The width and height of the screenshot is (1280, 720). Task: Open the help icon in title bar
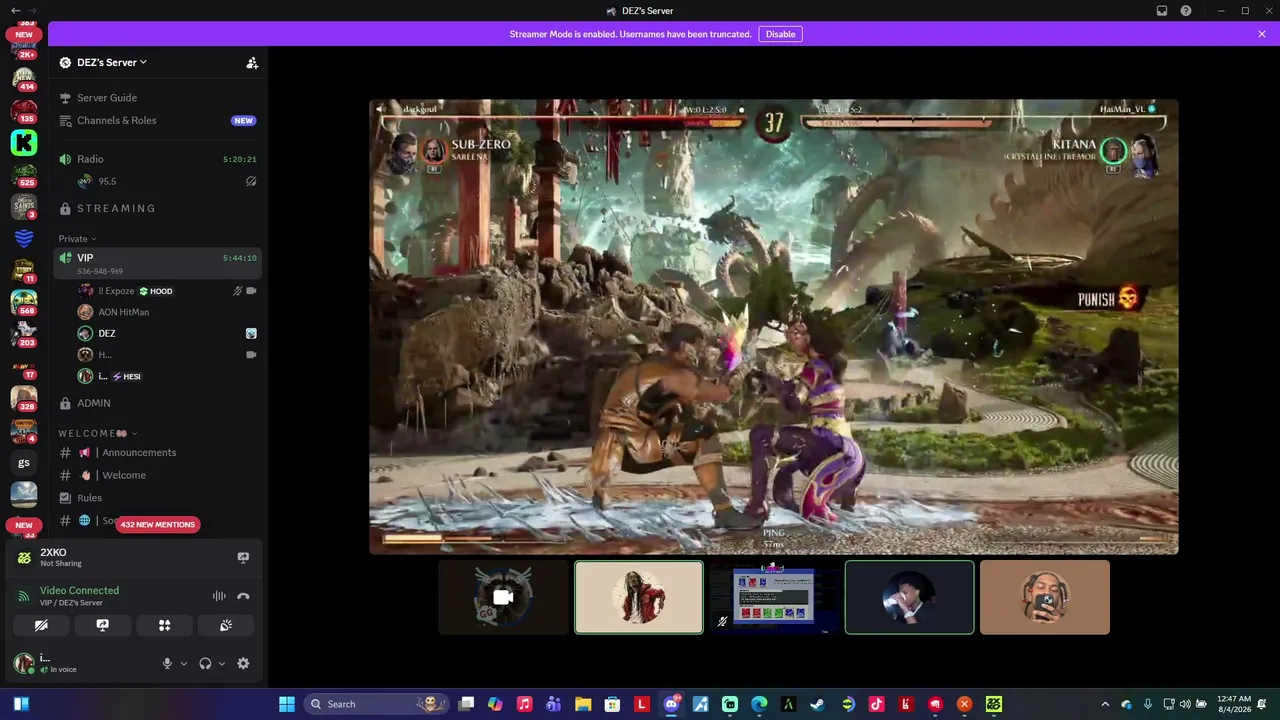[x=1186, y=11]
